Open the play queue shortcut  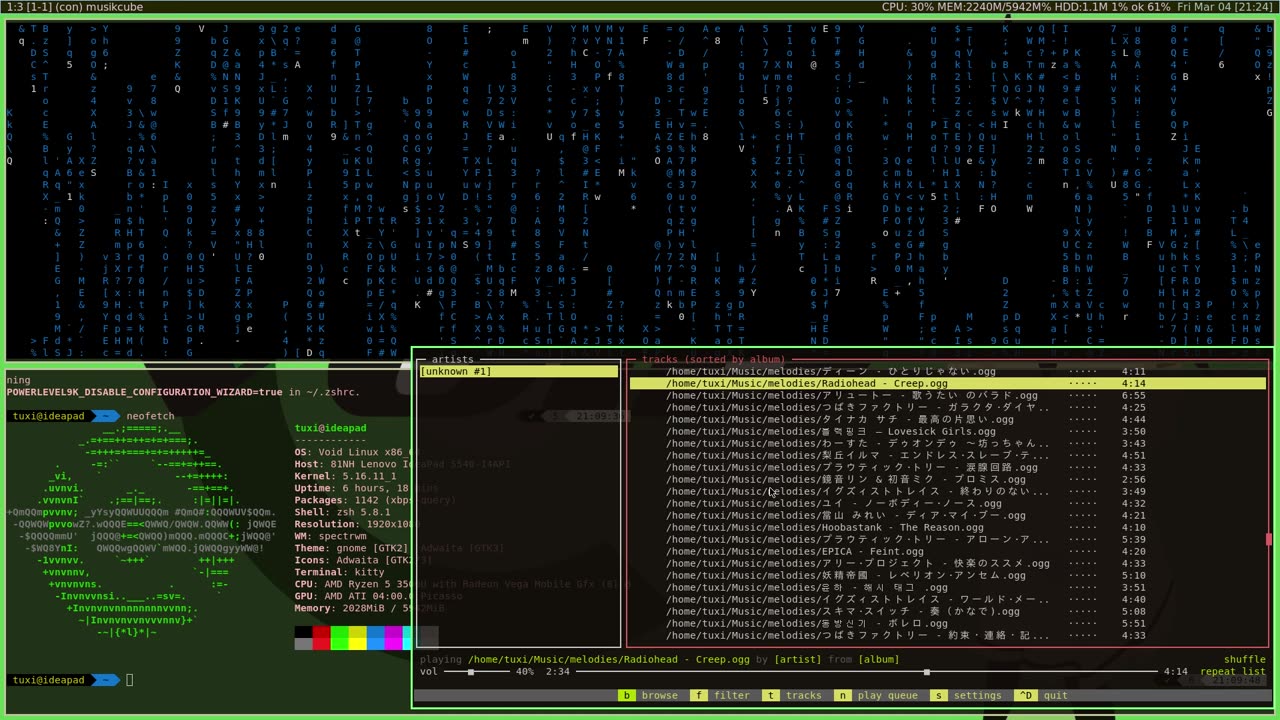click(876, 696)
